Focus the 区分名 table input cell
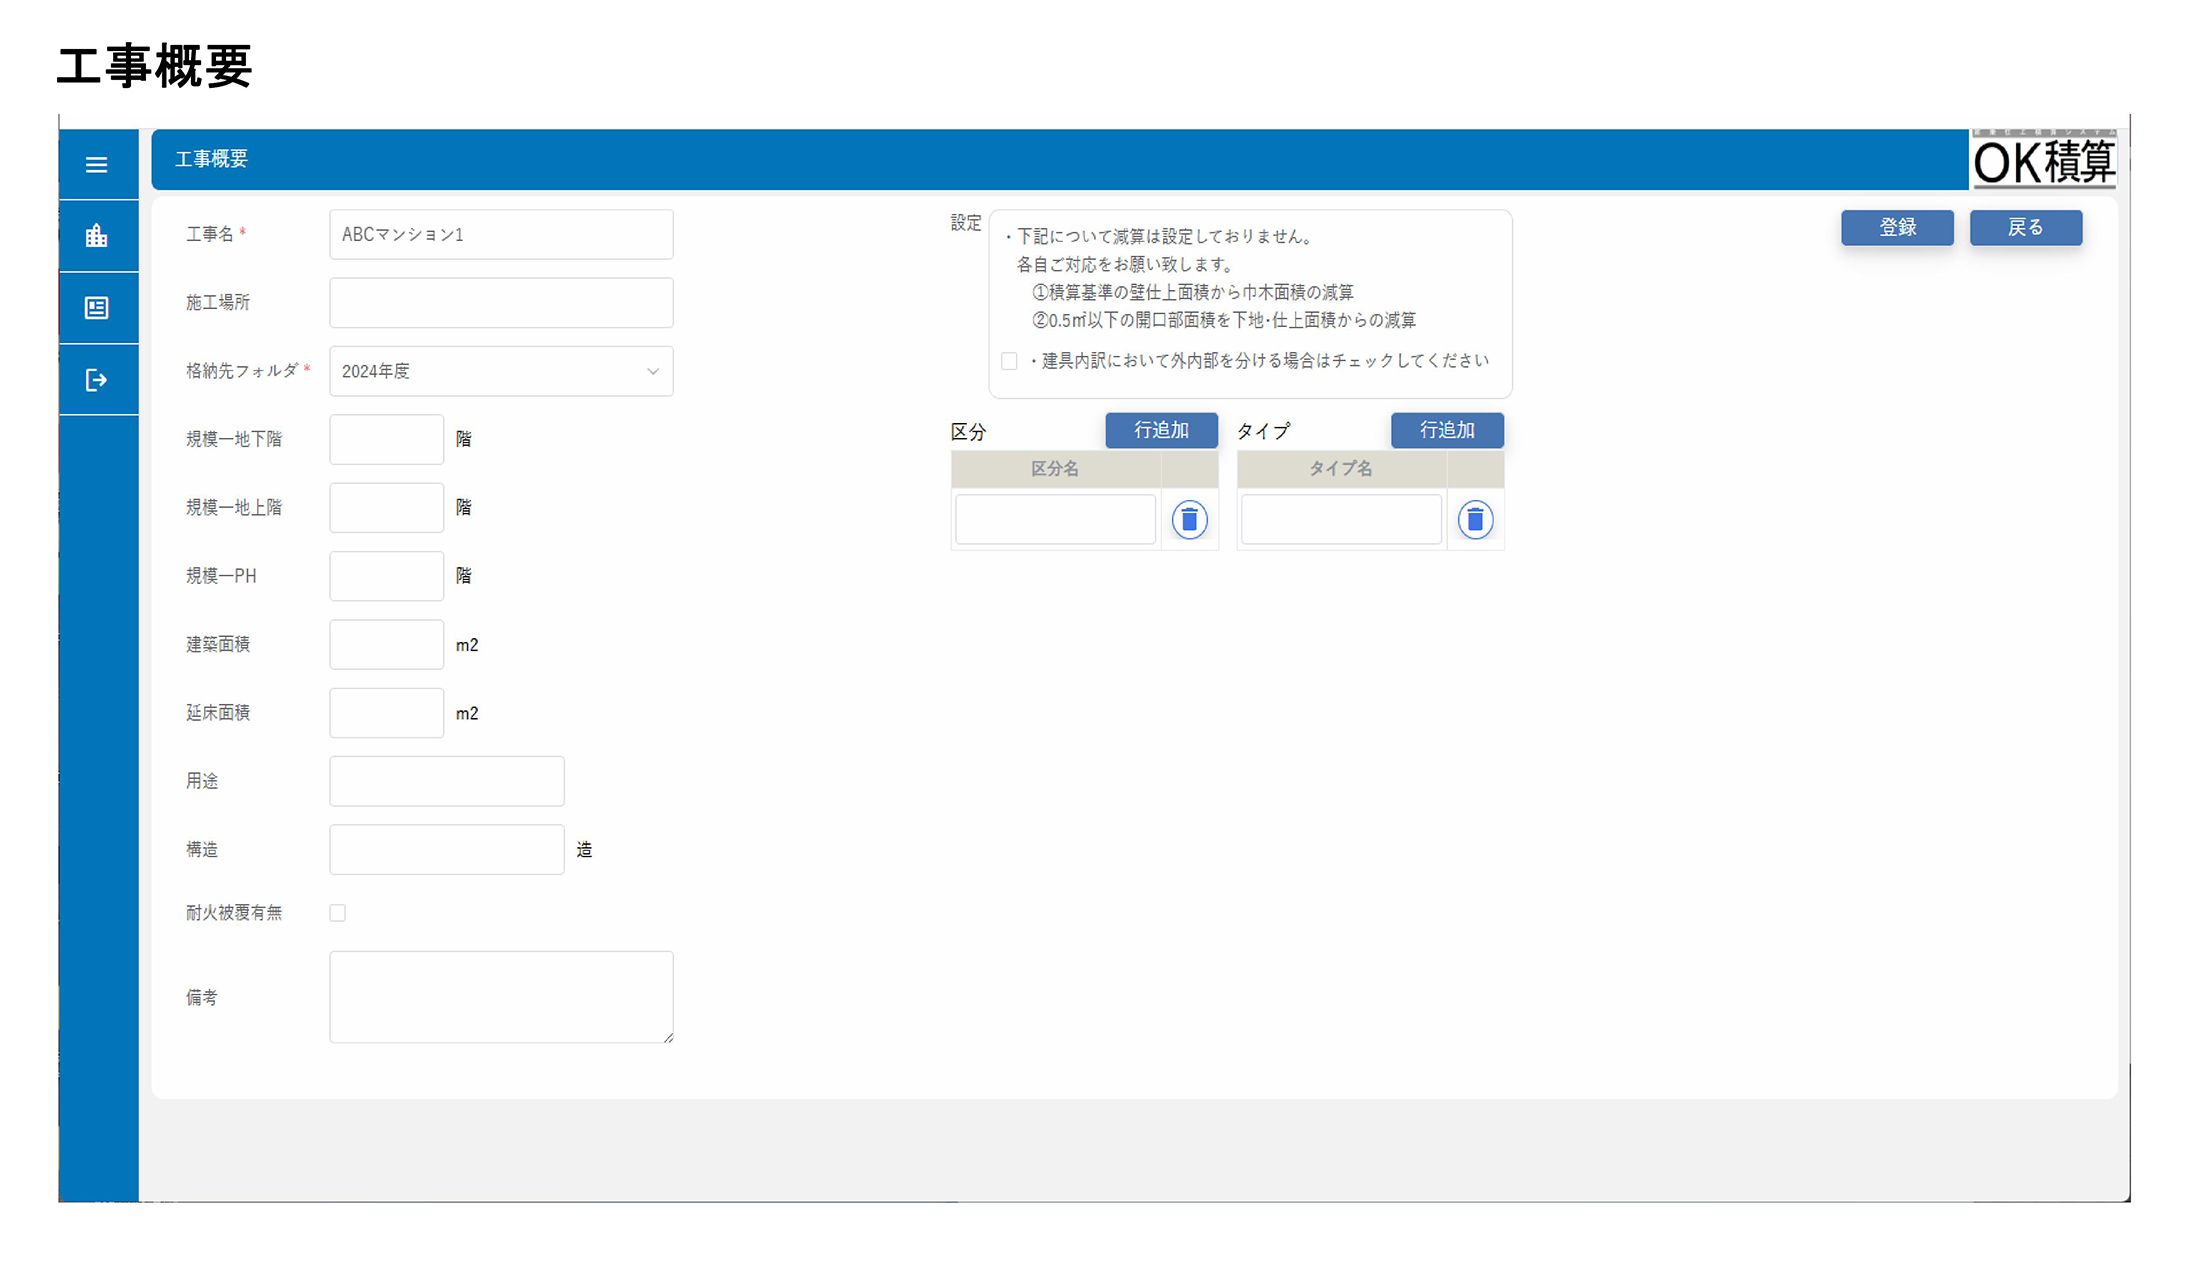Viewport: 2200px width, 1274px height. [x=1055, y=520]
